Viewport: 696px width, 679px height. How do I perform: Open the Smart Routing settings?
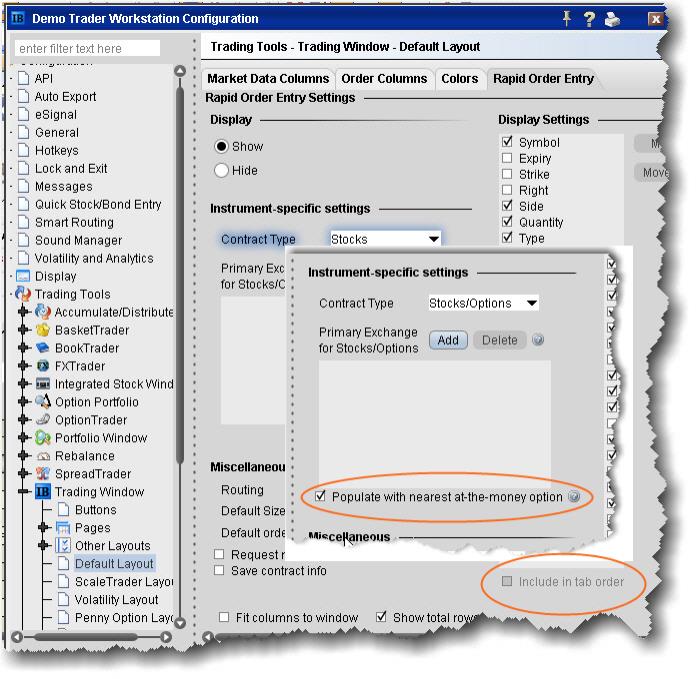point(74,222)
